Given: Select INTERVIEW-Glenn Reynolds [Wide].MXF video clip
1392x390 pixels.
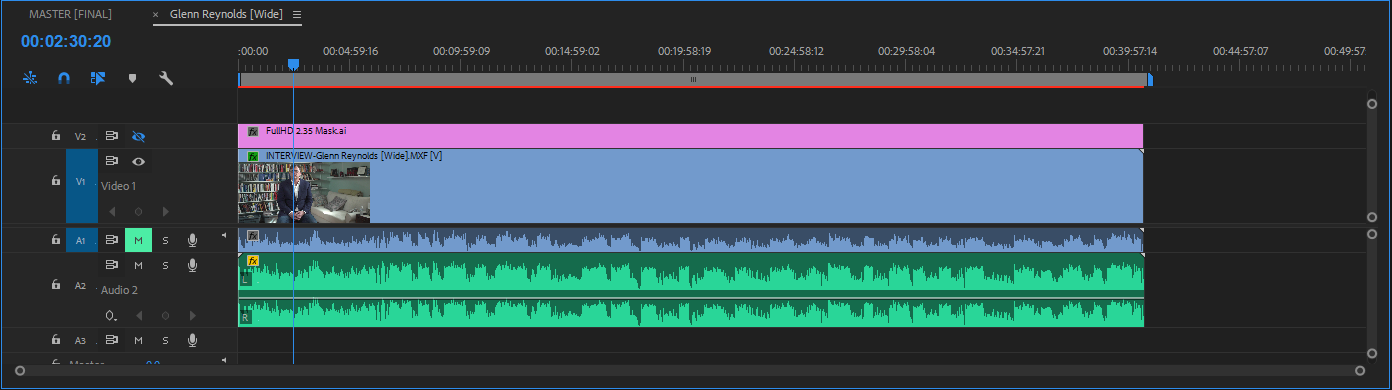Looking at the screenshot, I should click(690, 186).
